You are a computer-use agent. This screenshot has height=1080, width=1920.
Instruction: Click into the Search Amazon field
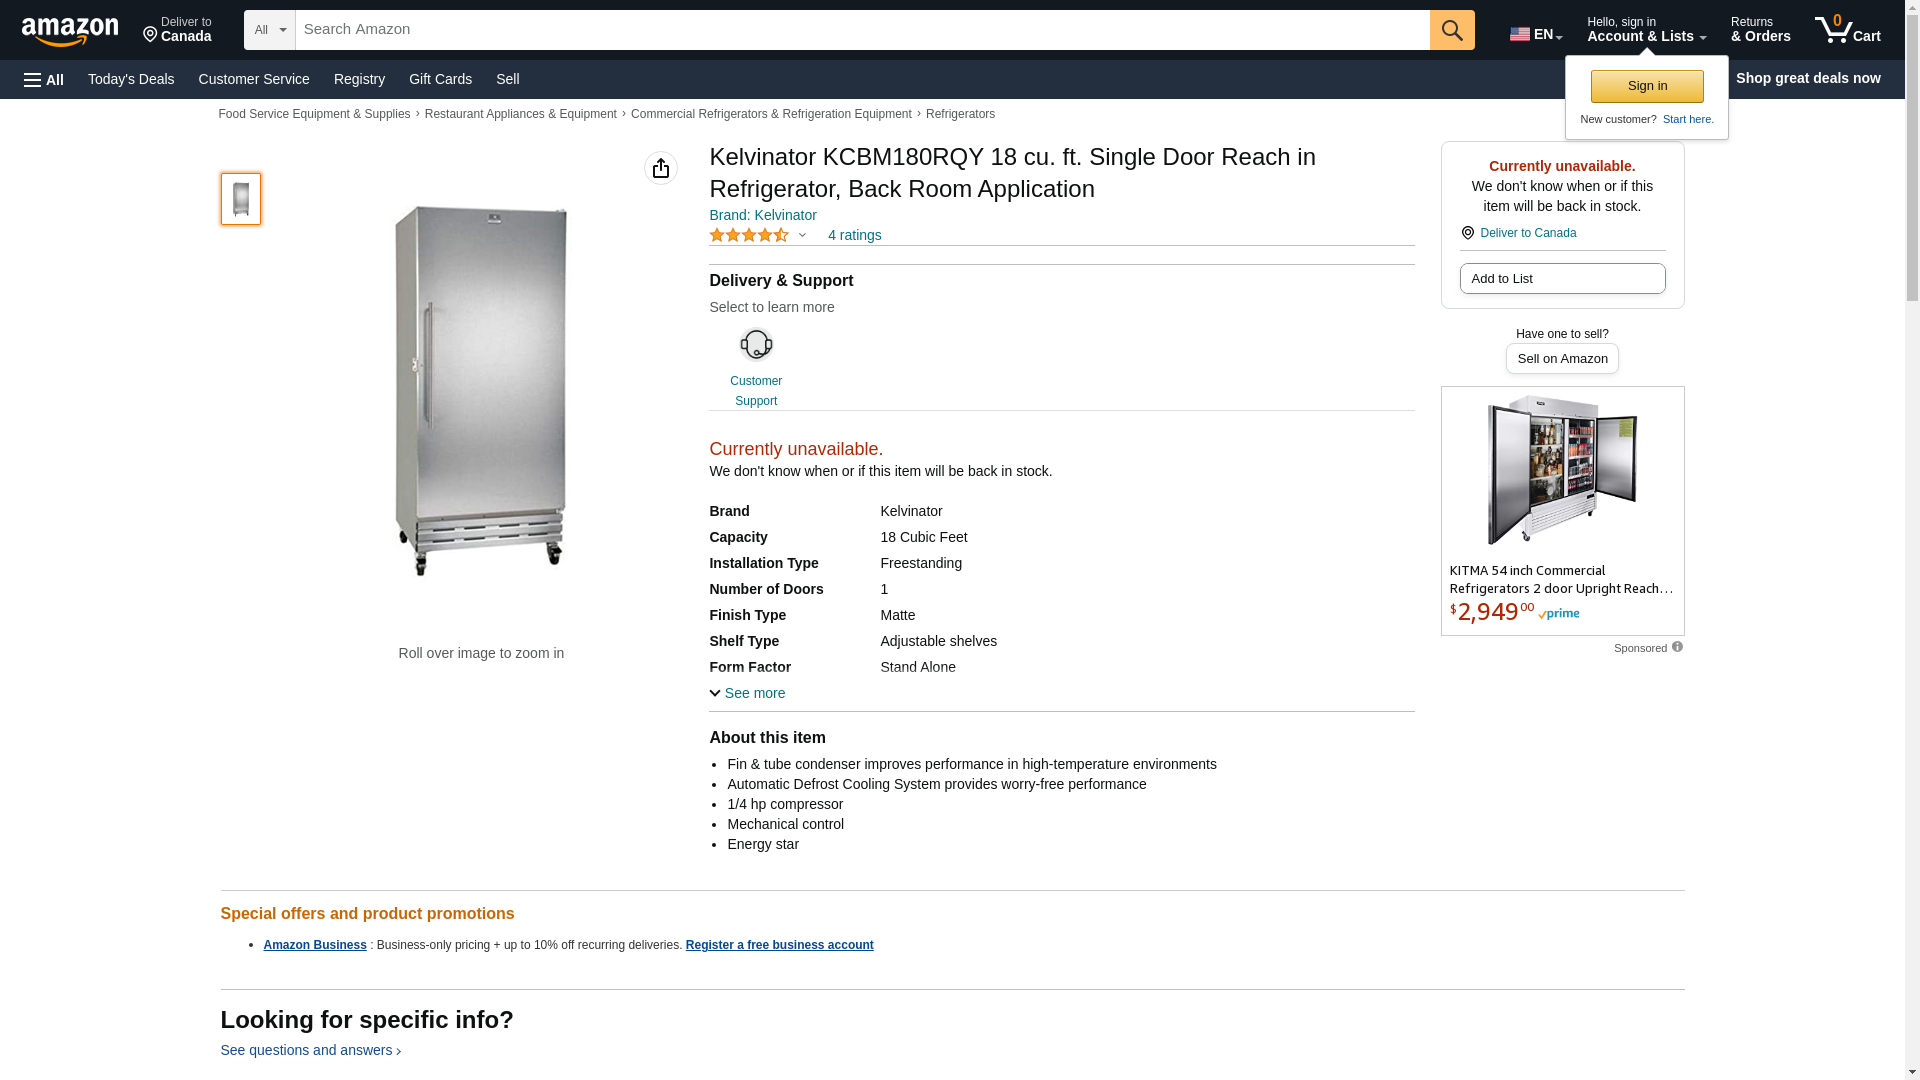click(862, 30)
